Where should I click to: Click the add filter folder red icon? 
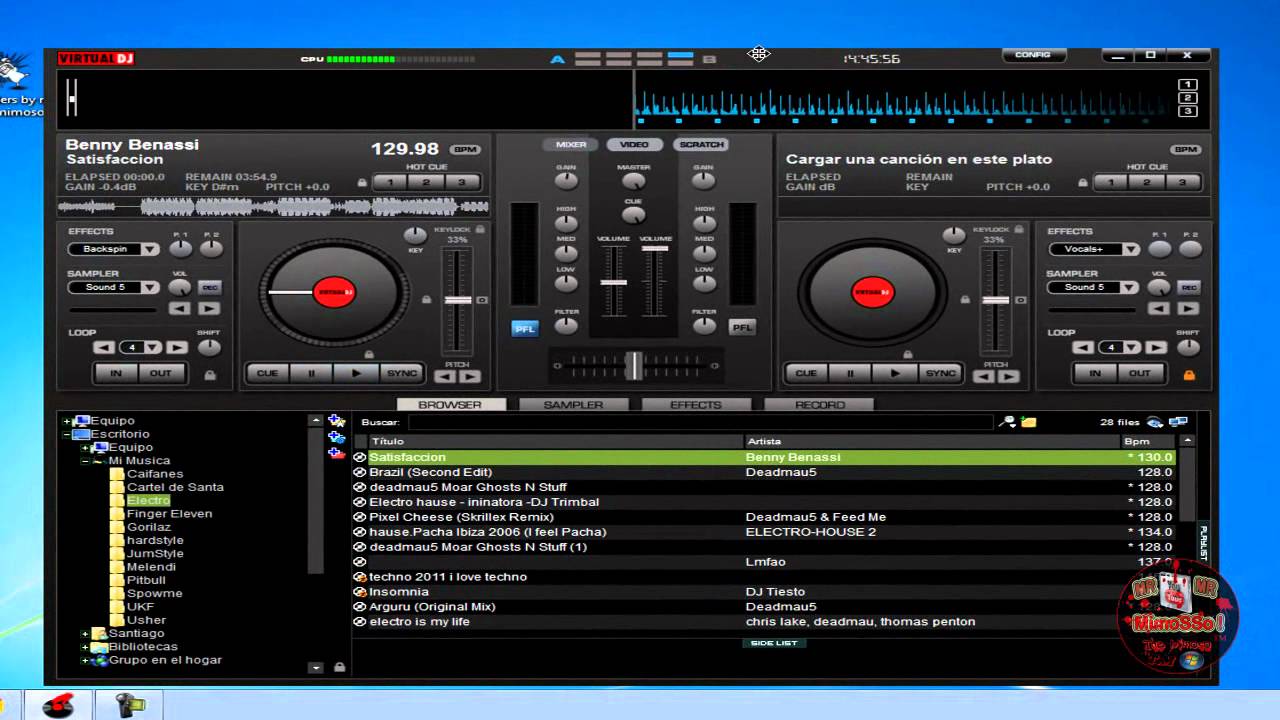click(336, 453)
